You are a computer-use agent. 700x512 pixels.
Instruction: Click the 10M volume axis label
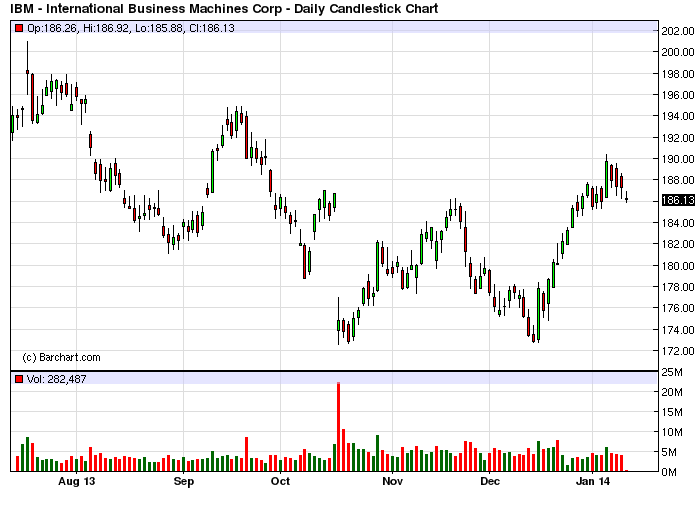click(x=671, y=432)
